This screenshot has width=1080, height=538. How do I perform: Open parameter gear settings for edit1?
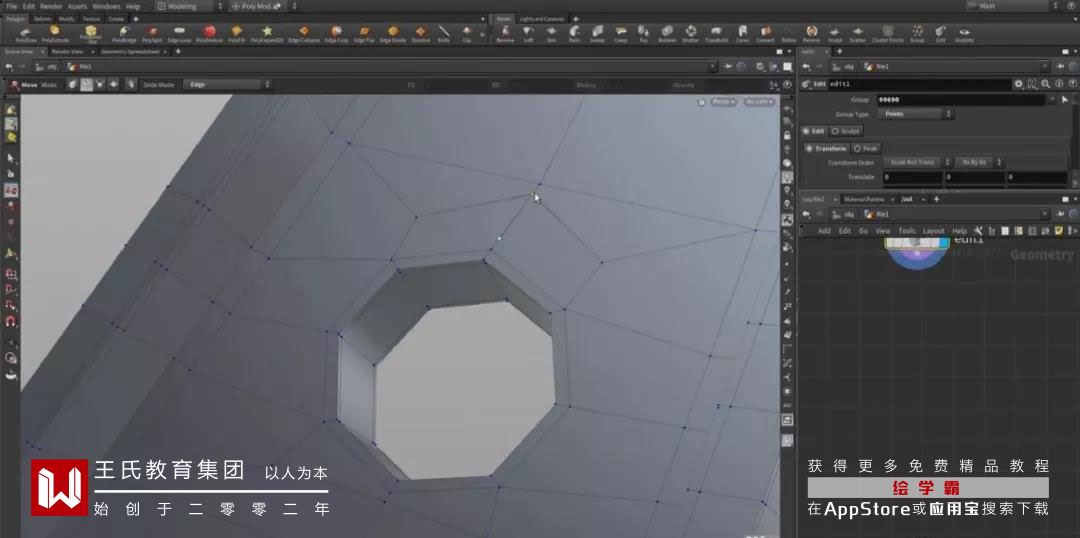[1019, 84]
